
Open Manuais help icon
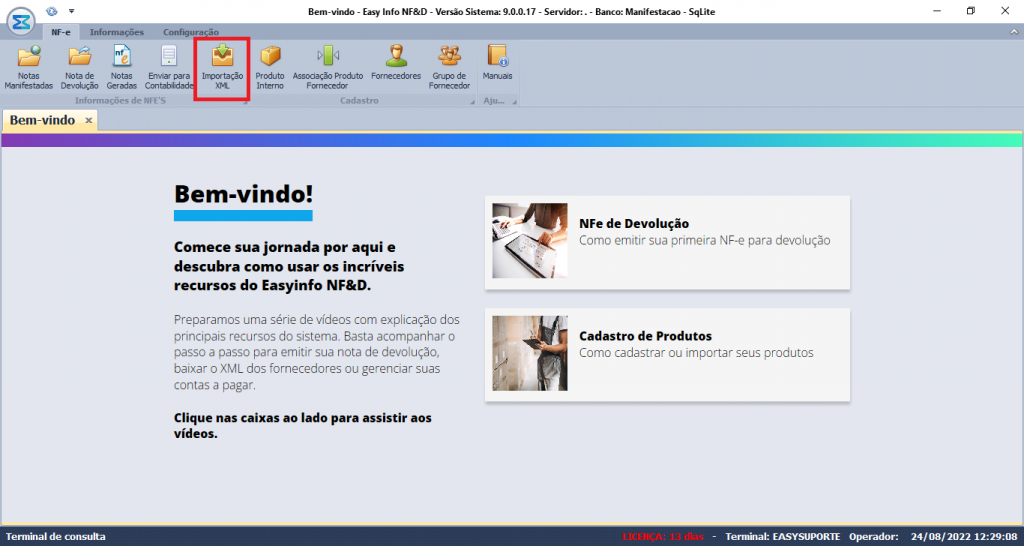point(498,63)
